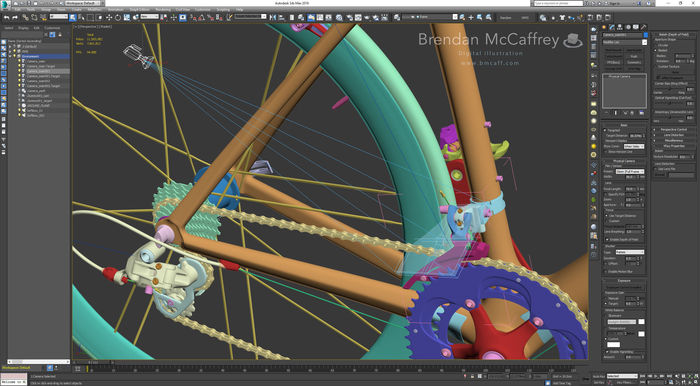Open the Scripting menu
Image resolution: width=700 pixels, height=386 pixels.
point(223,9)
